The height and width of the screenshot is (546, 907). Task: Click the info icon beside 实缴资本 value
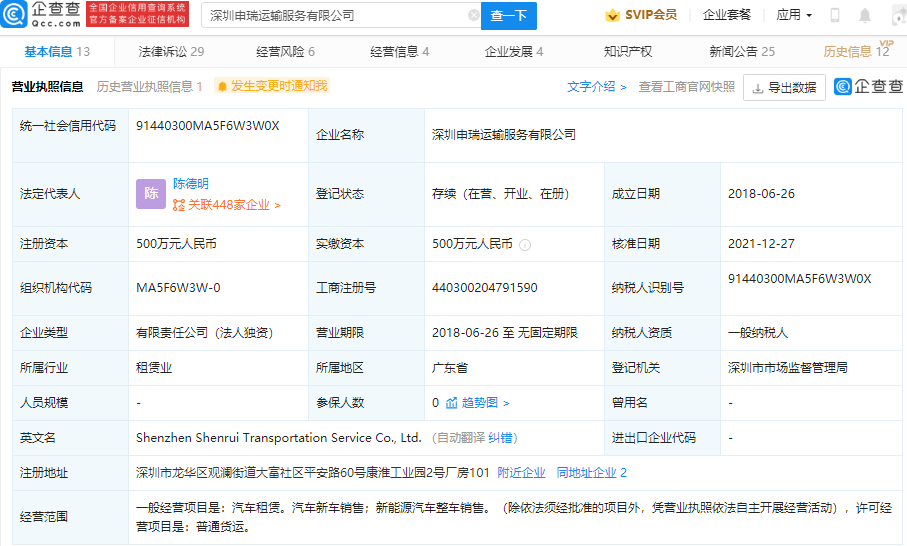point(525,245)
